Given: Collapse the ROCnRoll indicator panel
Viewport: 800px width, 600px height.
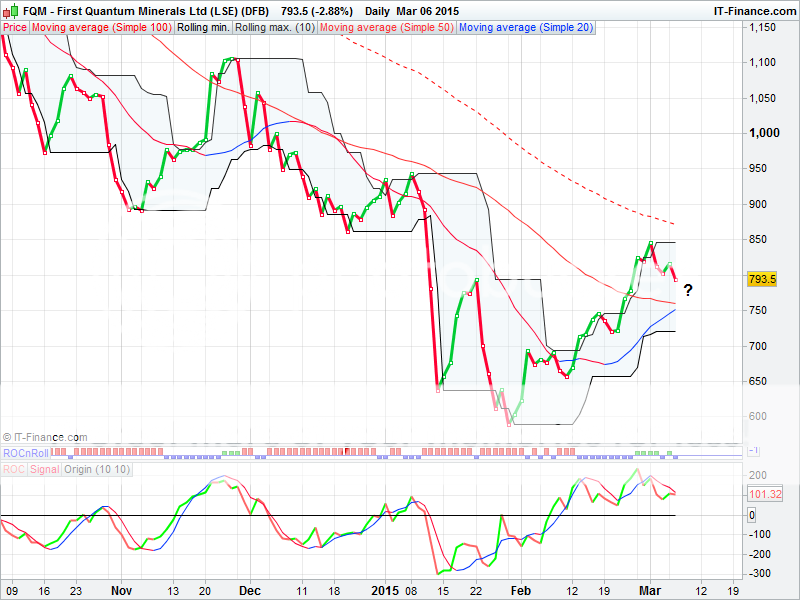Looking at the screenshot, I should 751,451.
